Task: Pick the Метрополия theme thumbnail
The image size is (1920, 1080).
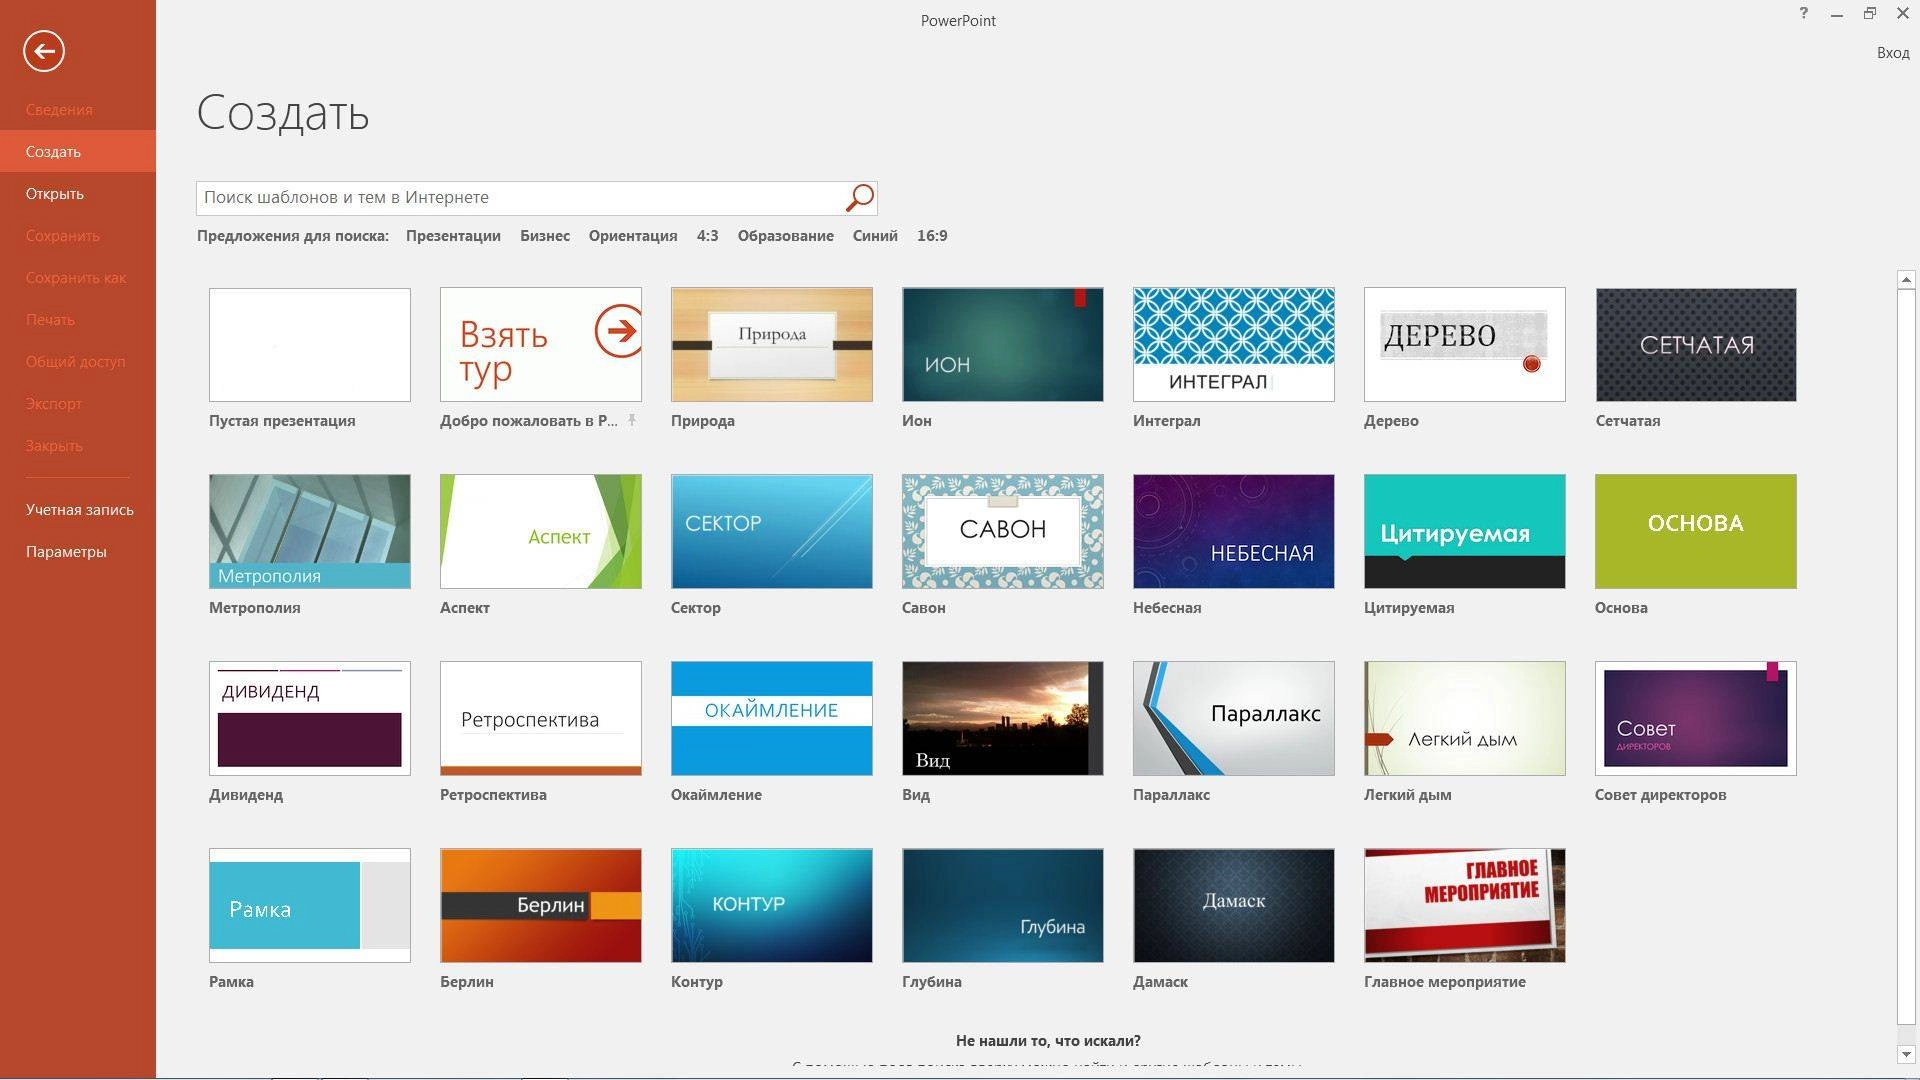Action: click(x=310, y=532)
